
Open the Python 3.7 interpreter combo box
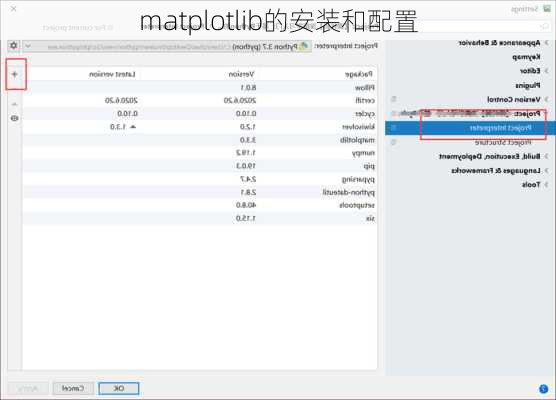(167, 46)
